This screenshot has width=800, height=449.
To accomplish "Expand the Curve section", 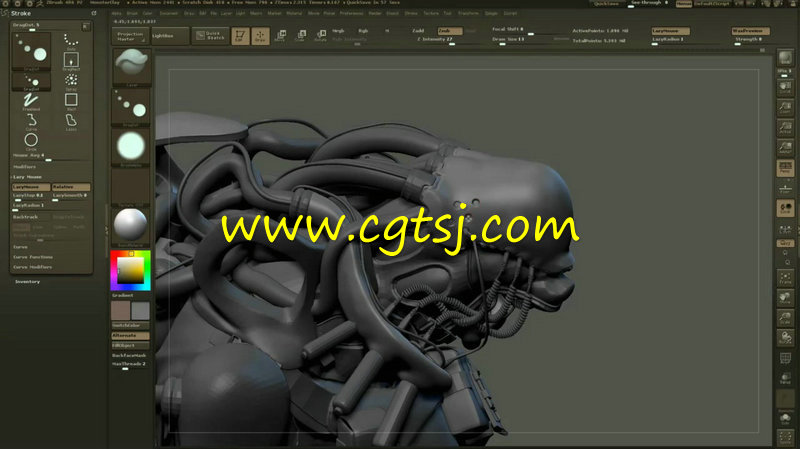I will pyautogui.click(x=20, y=247).
